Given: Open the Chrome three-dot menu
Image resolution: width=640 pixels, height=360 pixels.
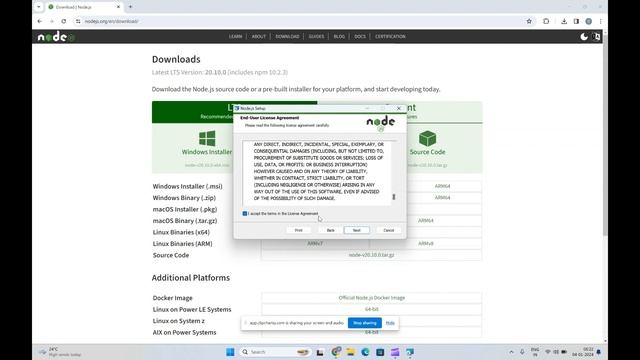Looking at the screenshot, I should (x=600, y=21).
